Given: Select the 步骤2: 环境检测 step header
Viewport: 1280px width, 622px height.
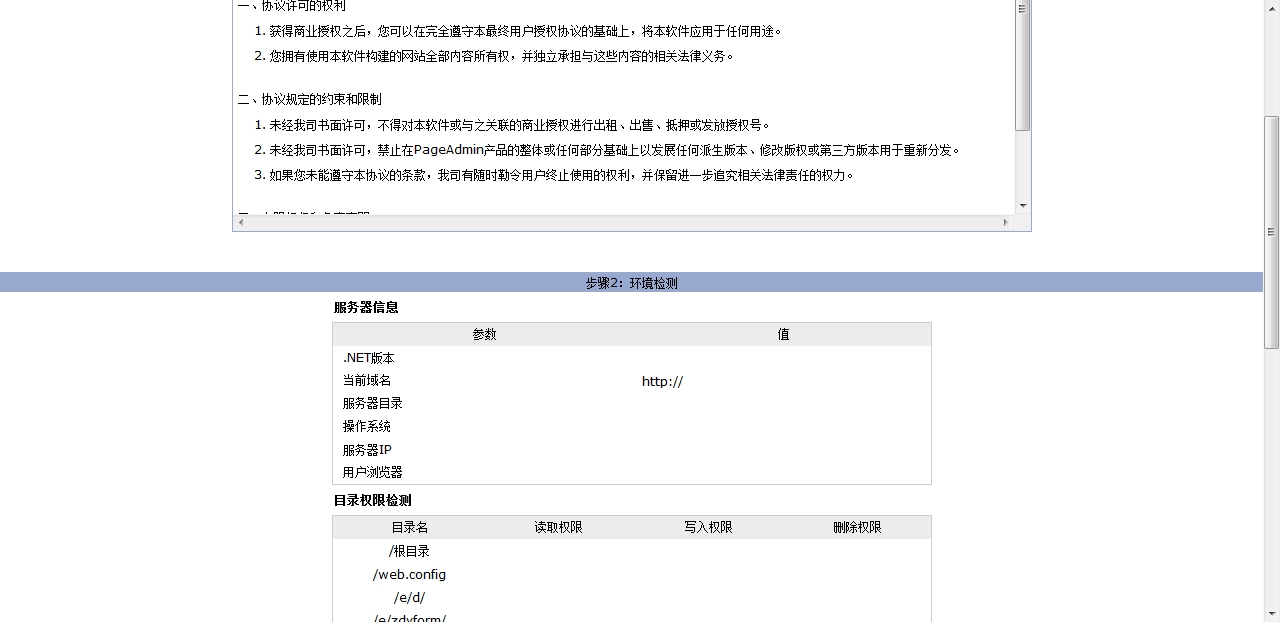Looking at the screenshot, I should click(631, 283).
